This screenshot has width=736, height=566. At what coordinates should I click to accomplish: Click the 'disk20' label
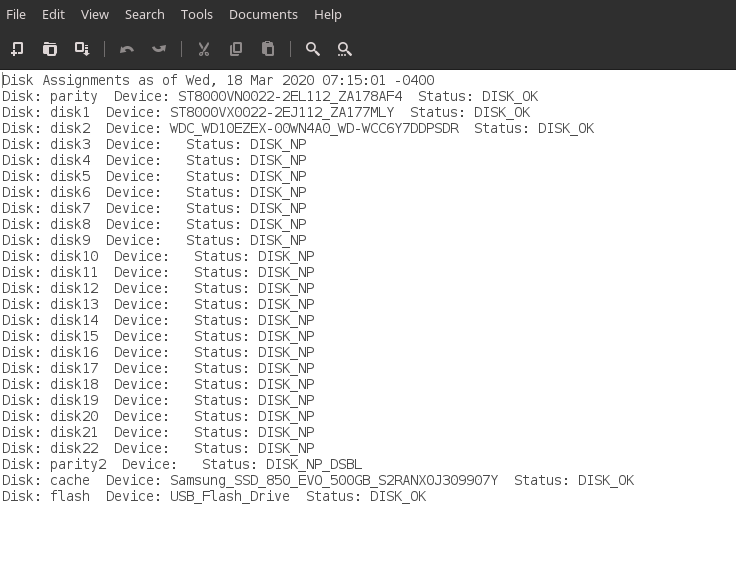point(74,415)
